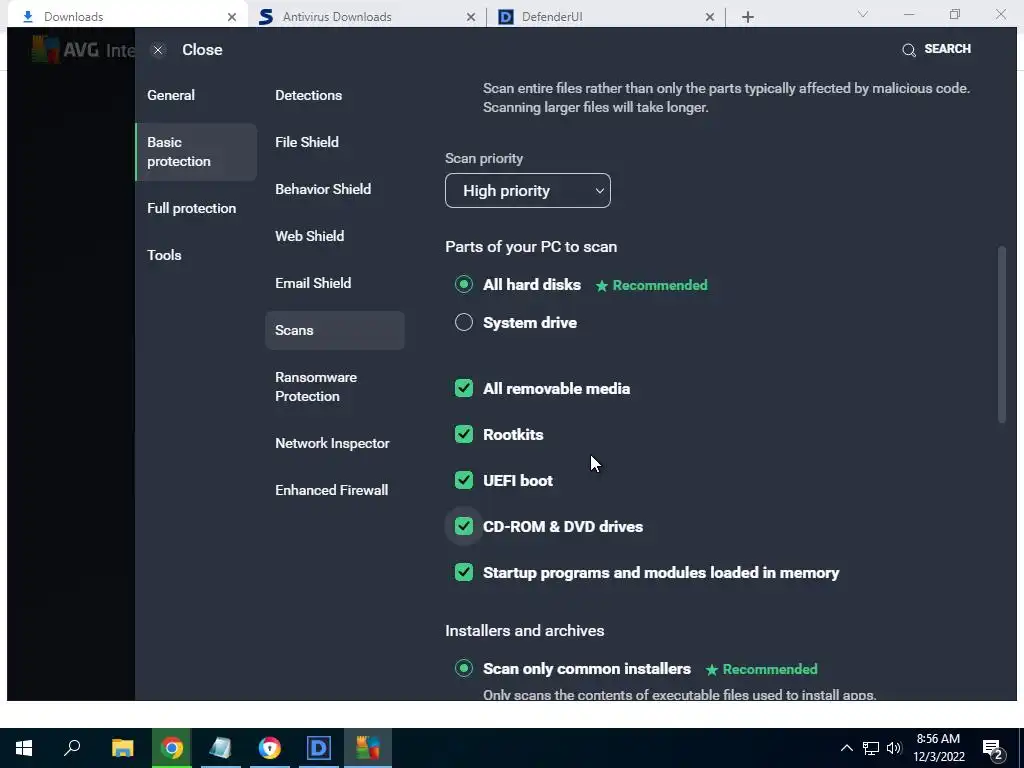The image size is (1024, 768).
Task: Open a new browser tab
Action: click(x=748, y=17)
